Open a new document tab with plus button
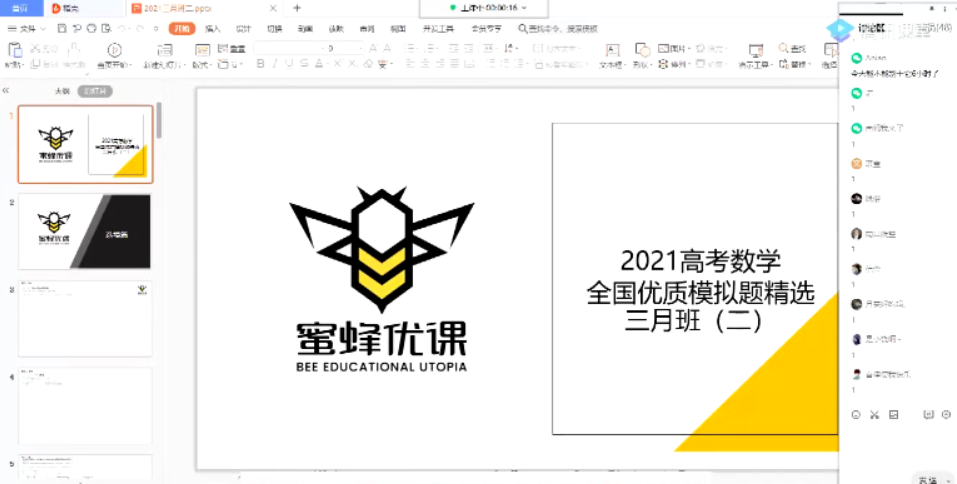 pyautogui.click(x=297, y=8)
